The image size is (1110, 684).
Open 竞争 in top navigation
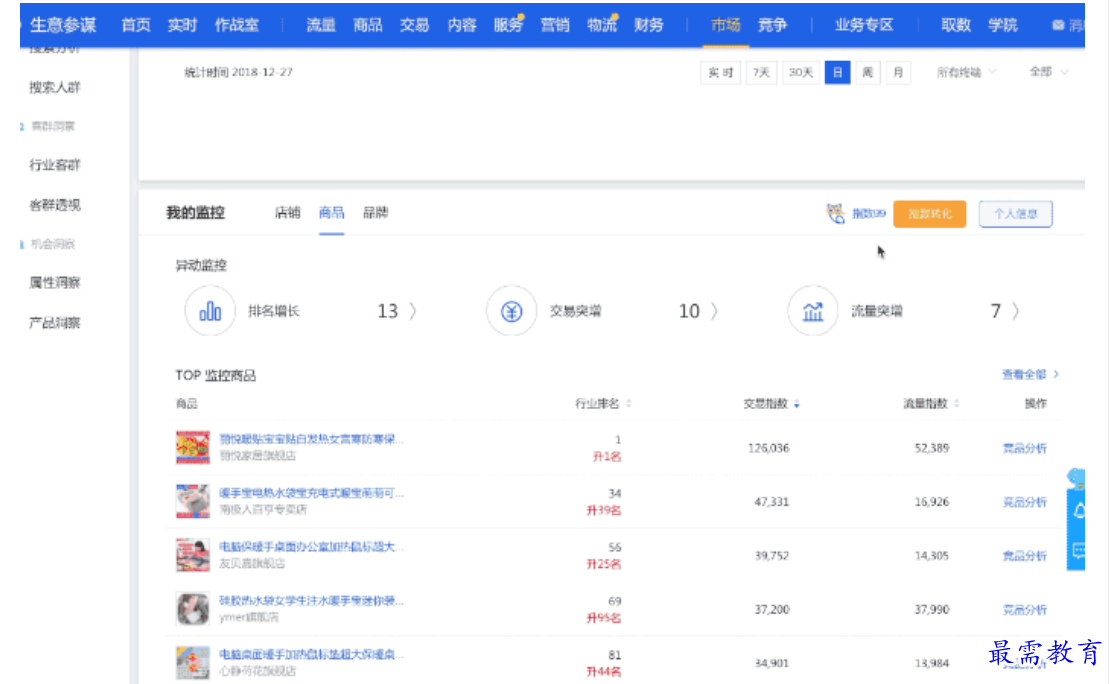tap(772, 25)
